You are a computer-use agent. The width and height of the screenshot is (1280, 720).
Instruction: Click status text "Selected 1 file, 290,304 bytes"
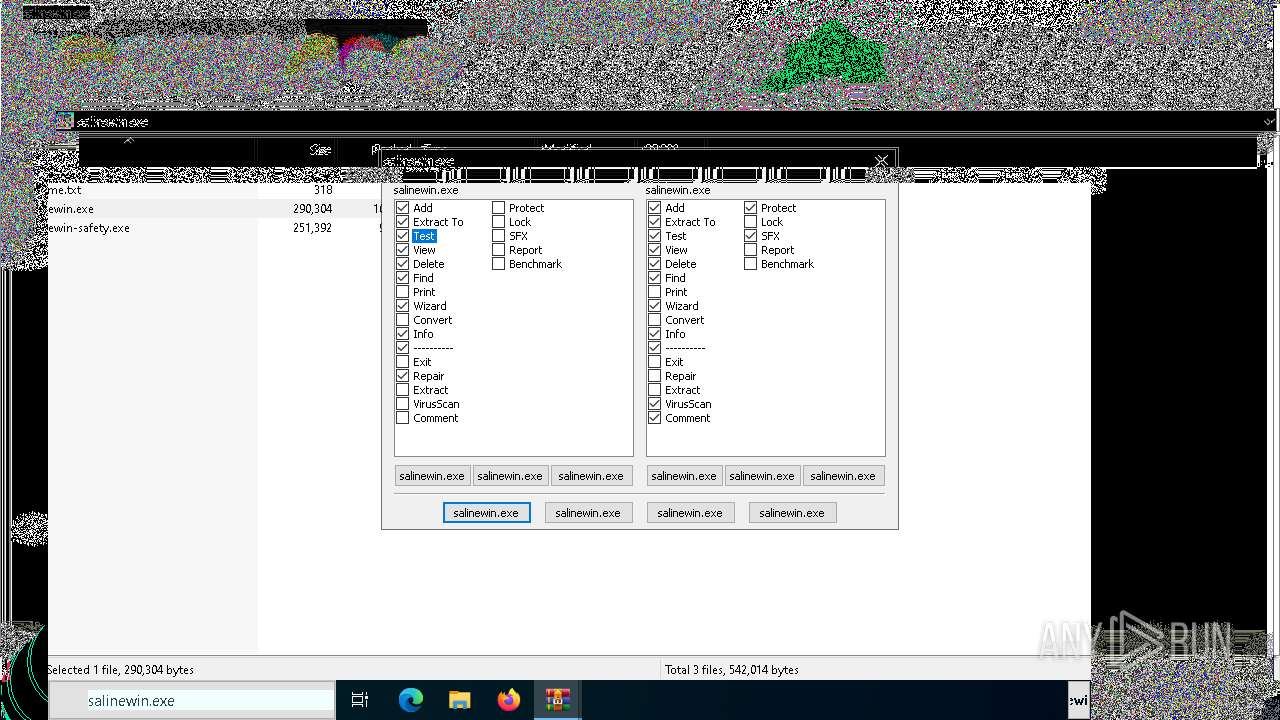121,670
